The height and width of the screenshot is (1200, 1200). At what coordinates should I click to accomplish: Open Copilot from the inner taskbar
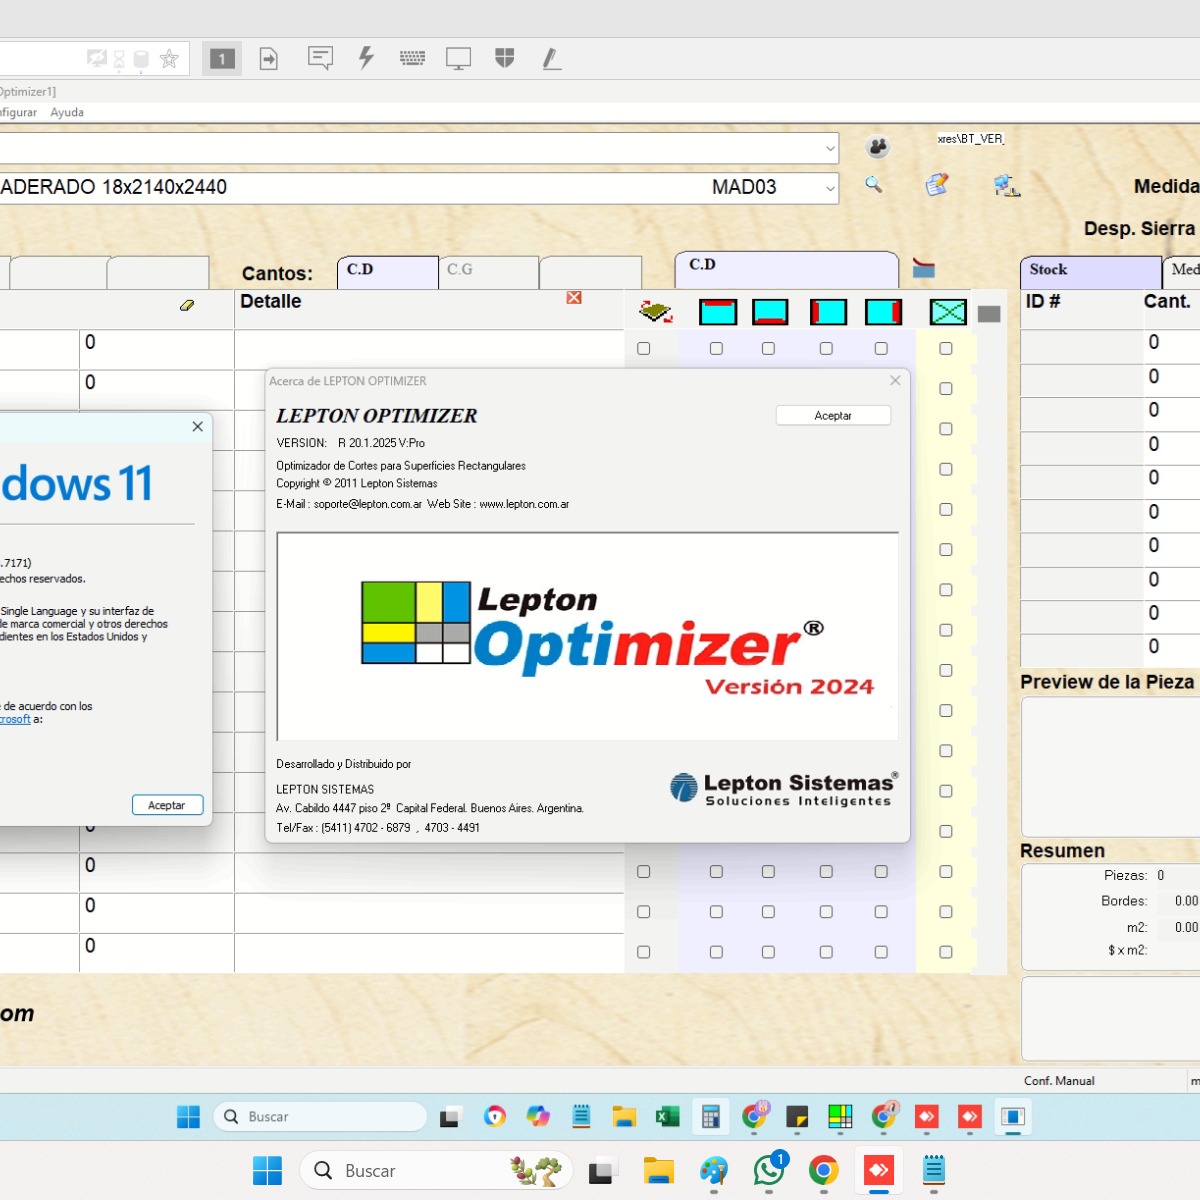[538, 1116]
